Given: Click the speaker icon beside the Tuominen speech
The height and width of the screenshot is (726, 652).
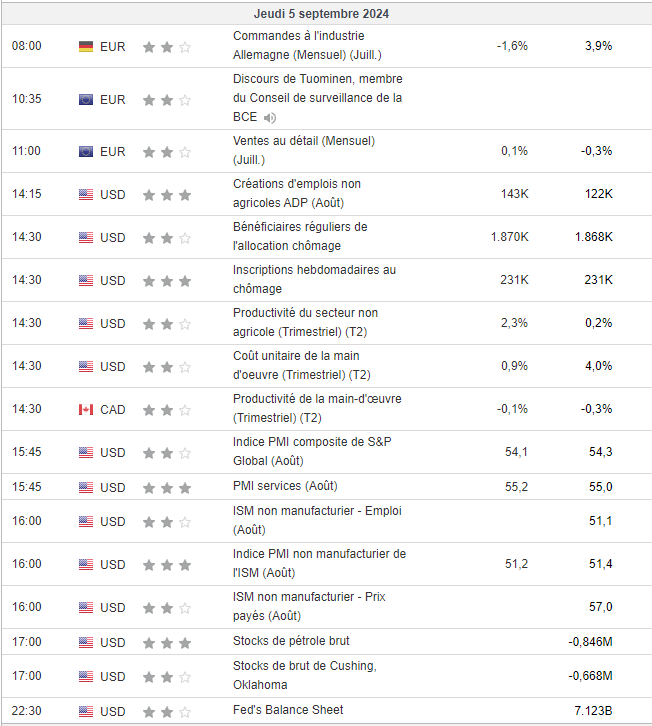Looking at the screenshot, I should pos(270,118).
